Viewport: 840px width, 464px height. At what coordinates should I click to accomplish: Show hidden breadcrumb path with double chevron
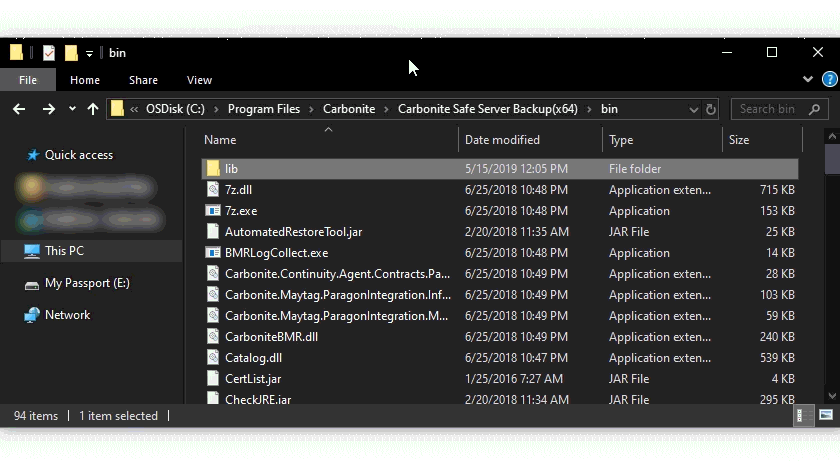pyautogui.click(x=134, y=109)
